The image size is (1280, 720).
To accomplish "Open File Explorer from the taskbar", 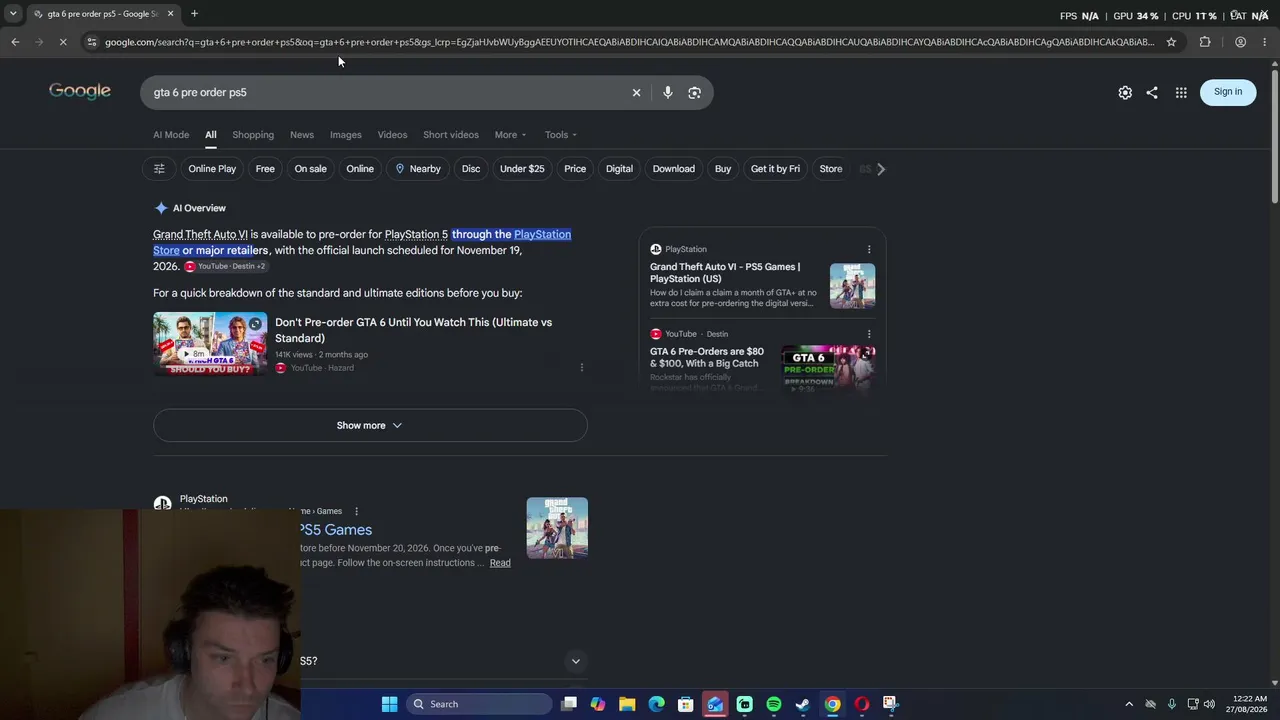I will [x=627, y=704].
